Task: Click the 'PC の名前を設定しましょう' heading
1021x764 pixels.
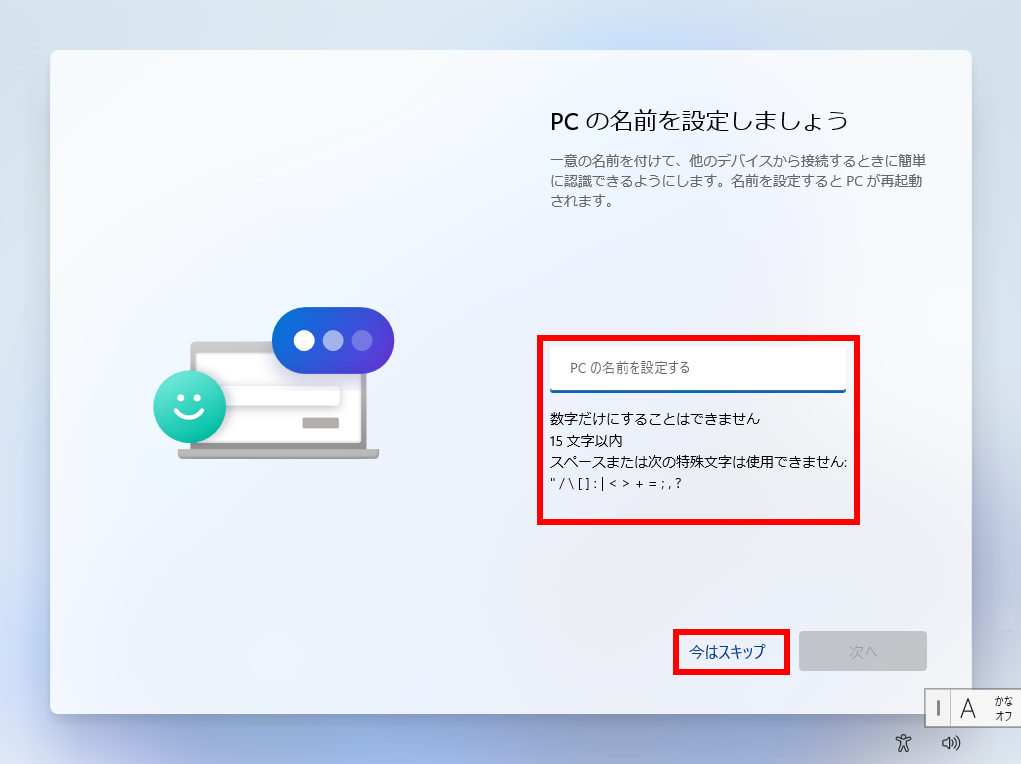Action: click(x=699, y=121)
